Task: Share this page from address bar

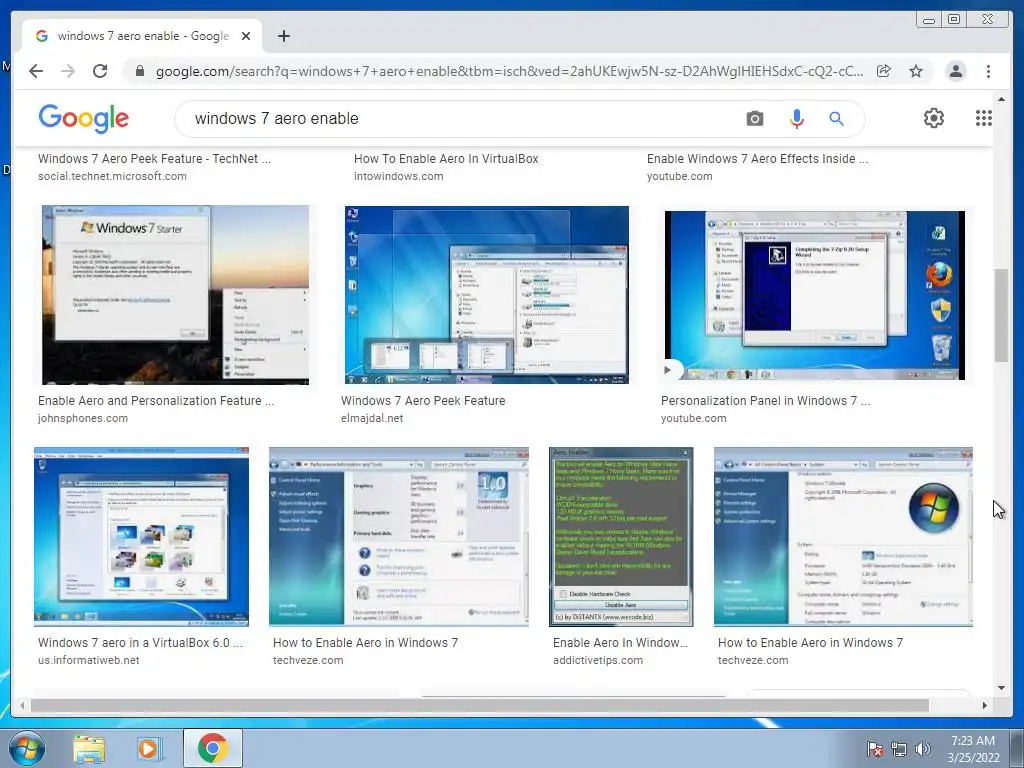Action: [884, 71]
